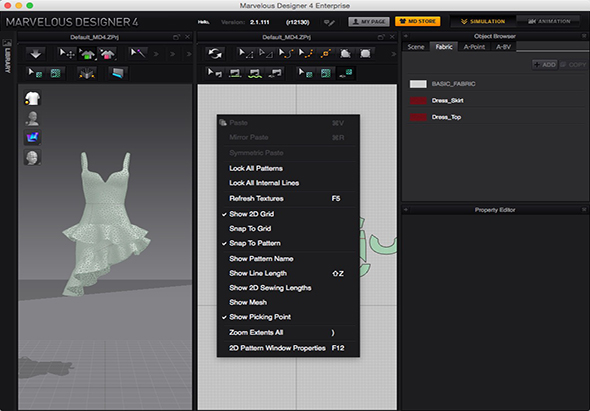Select the purple pin tool in 3D toolbar

click(x=138, y=54)
